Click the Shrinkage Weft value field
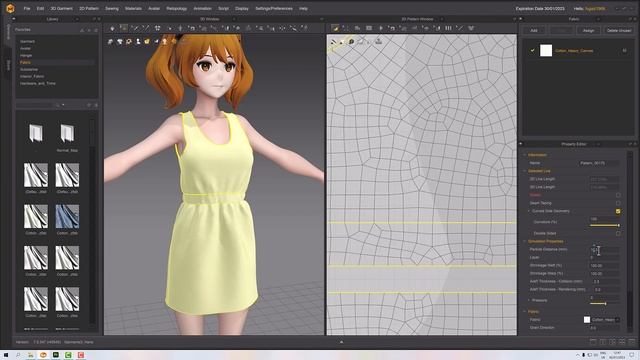The width and height of the screenshot is (640, 360). point(604,265)
